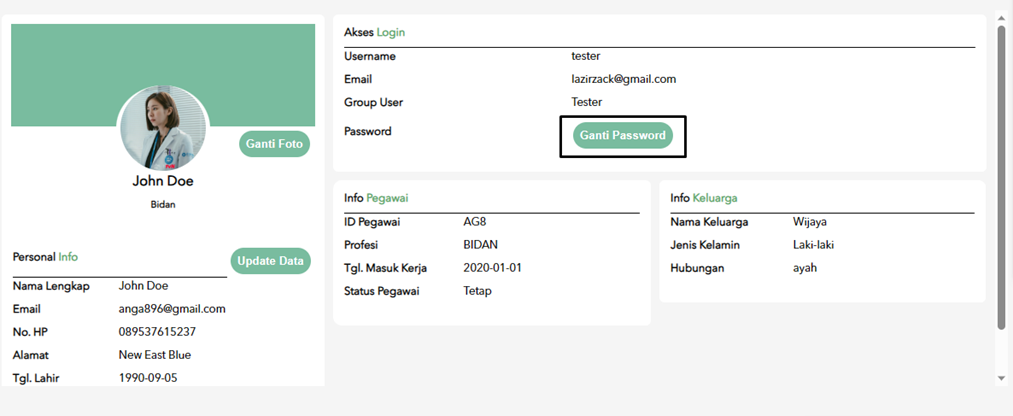Click the Personal Info heading
1013x416 pixels.
click(x=45, y=257)
